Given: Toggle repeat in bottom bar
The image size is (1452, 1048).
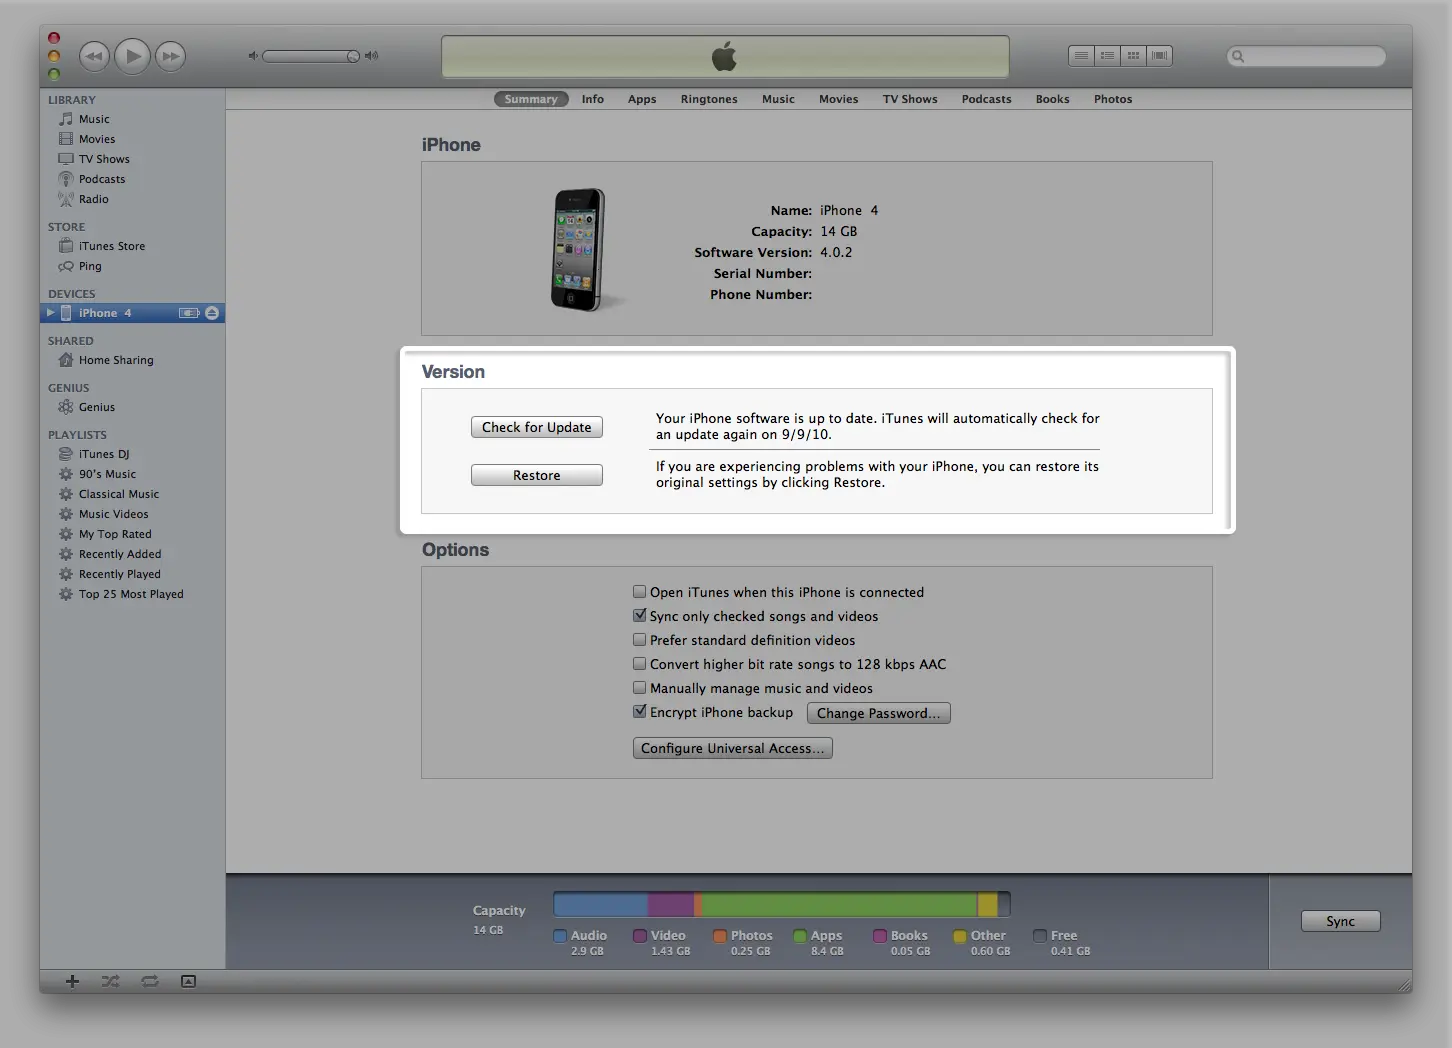Looking at the screenshot, I should 149,981.
